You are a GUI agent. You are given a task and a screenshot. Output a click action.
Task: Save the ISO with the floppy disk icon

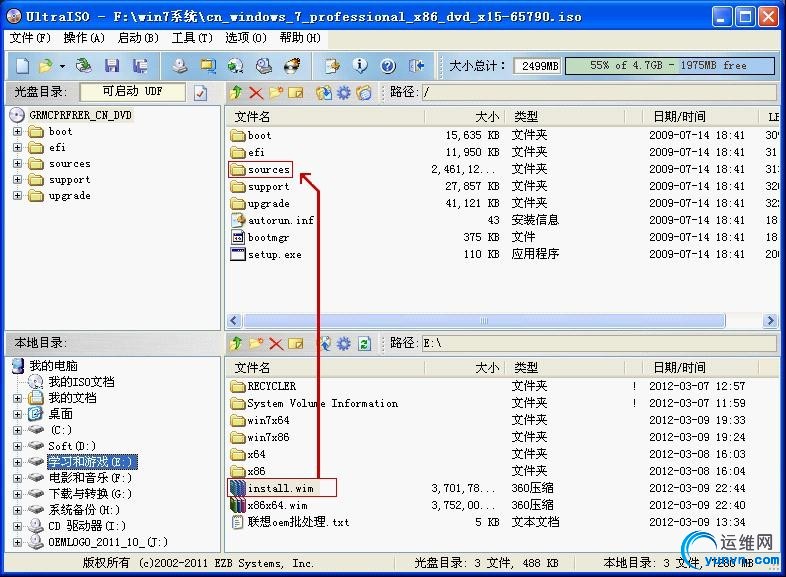click(x=112, y=66)
